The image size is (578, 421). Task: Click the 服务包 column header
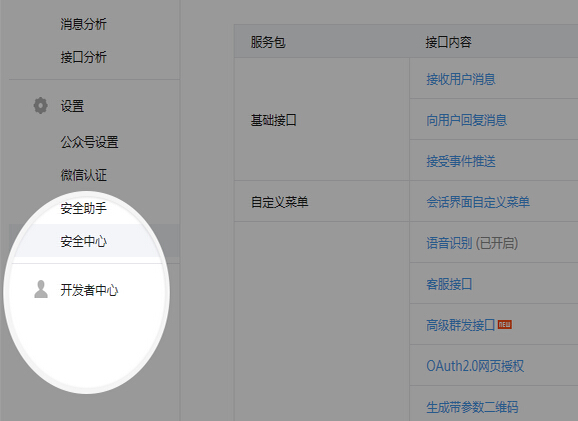click(268, 42)
